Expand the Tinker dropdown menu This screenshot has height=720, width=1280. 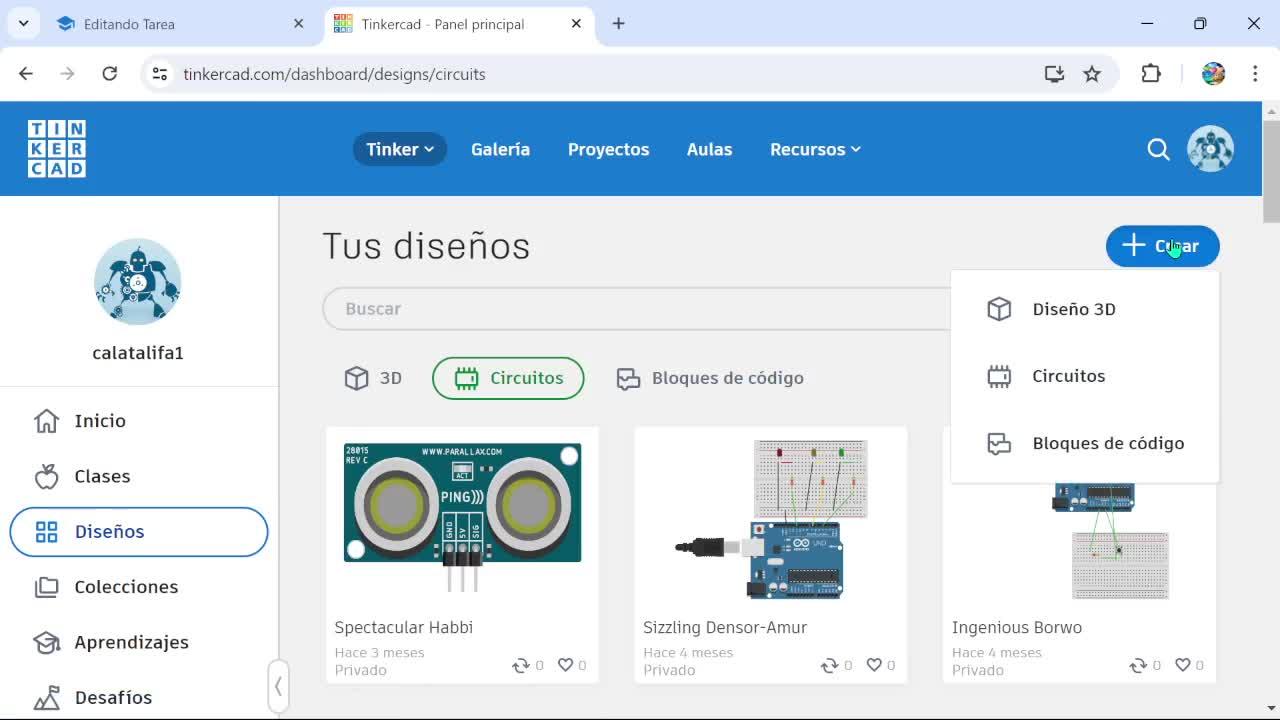(x=399, y=149)
